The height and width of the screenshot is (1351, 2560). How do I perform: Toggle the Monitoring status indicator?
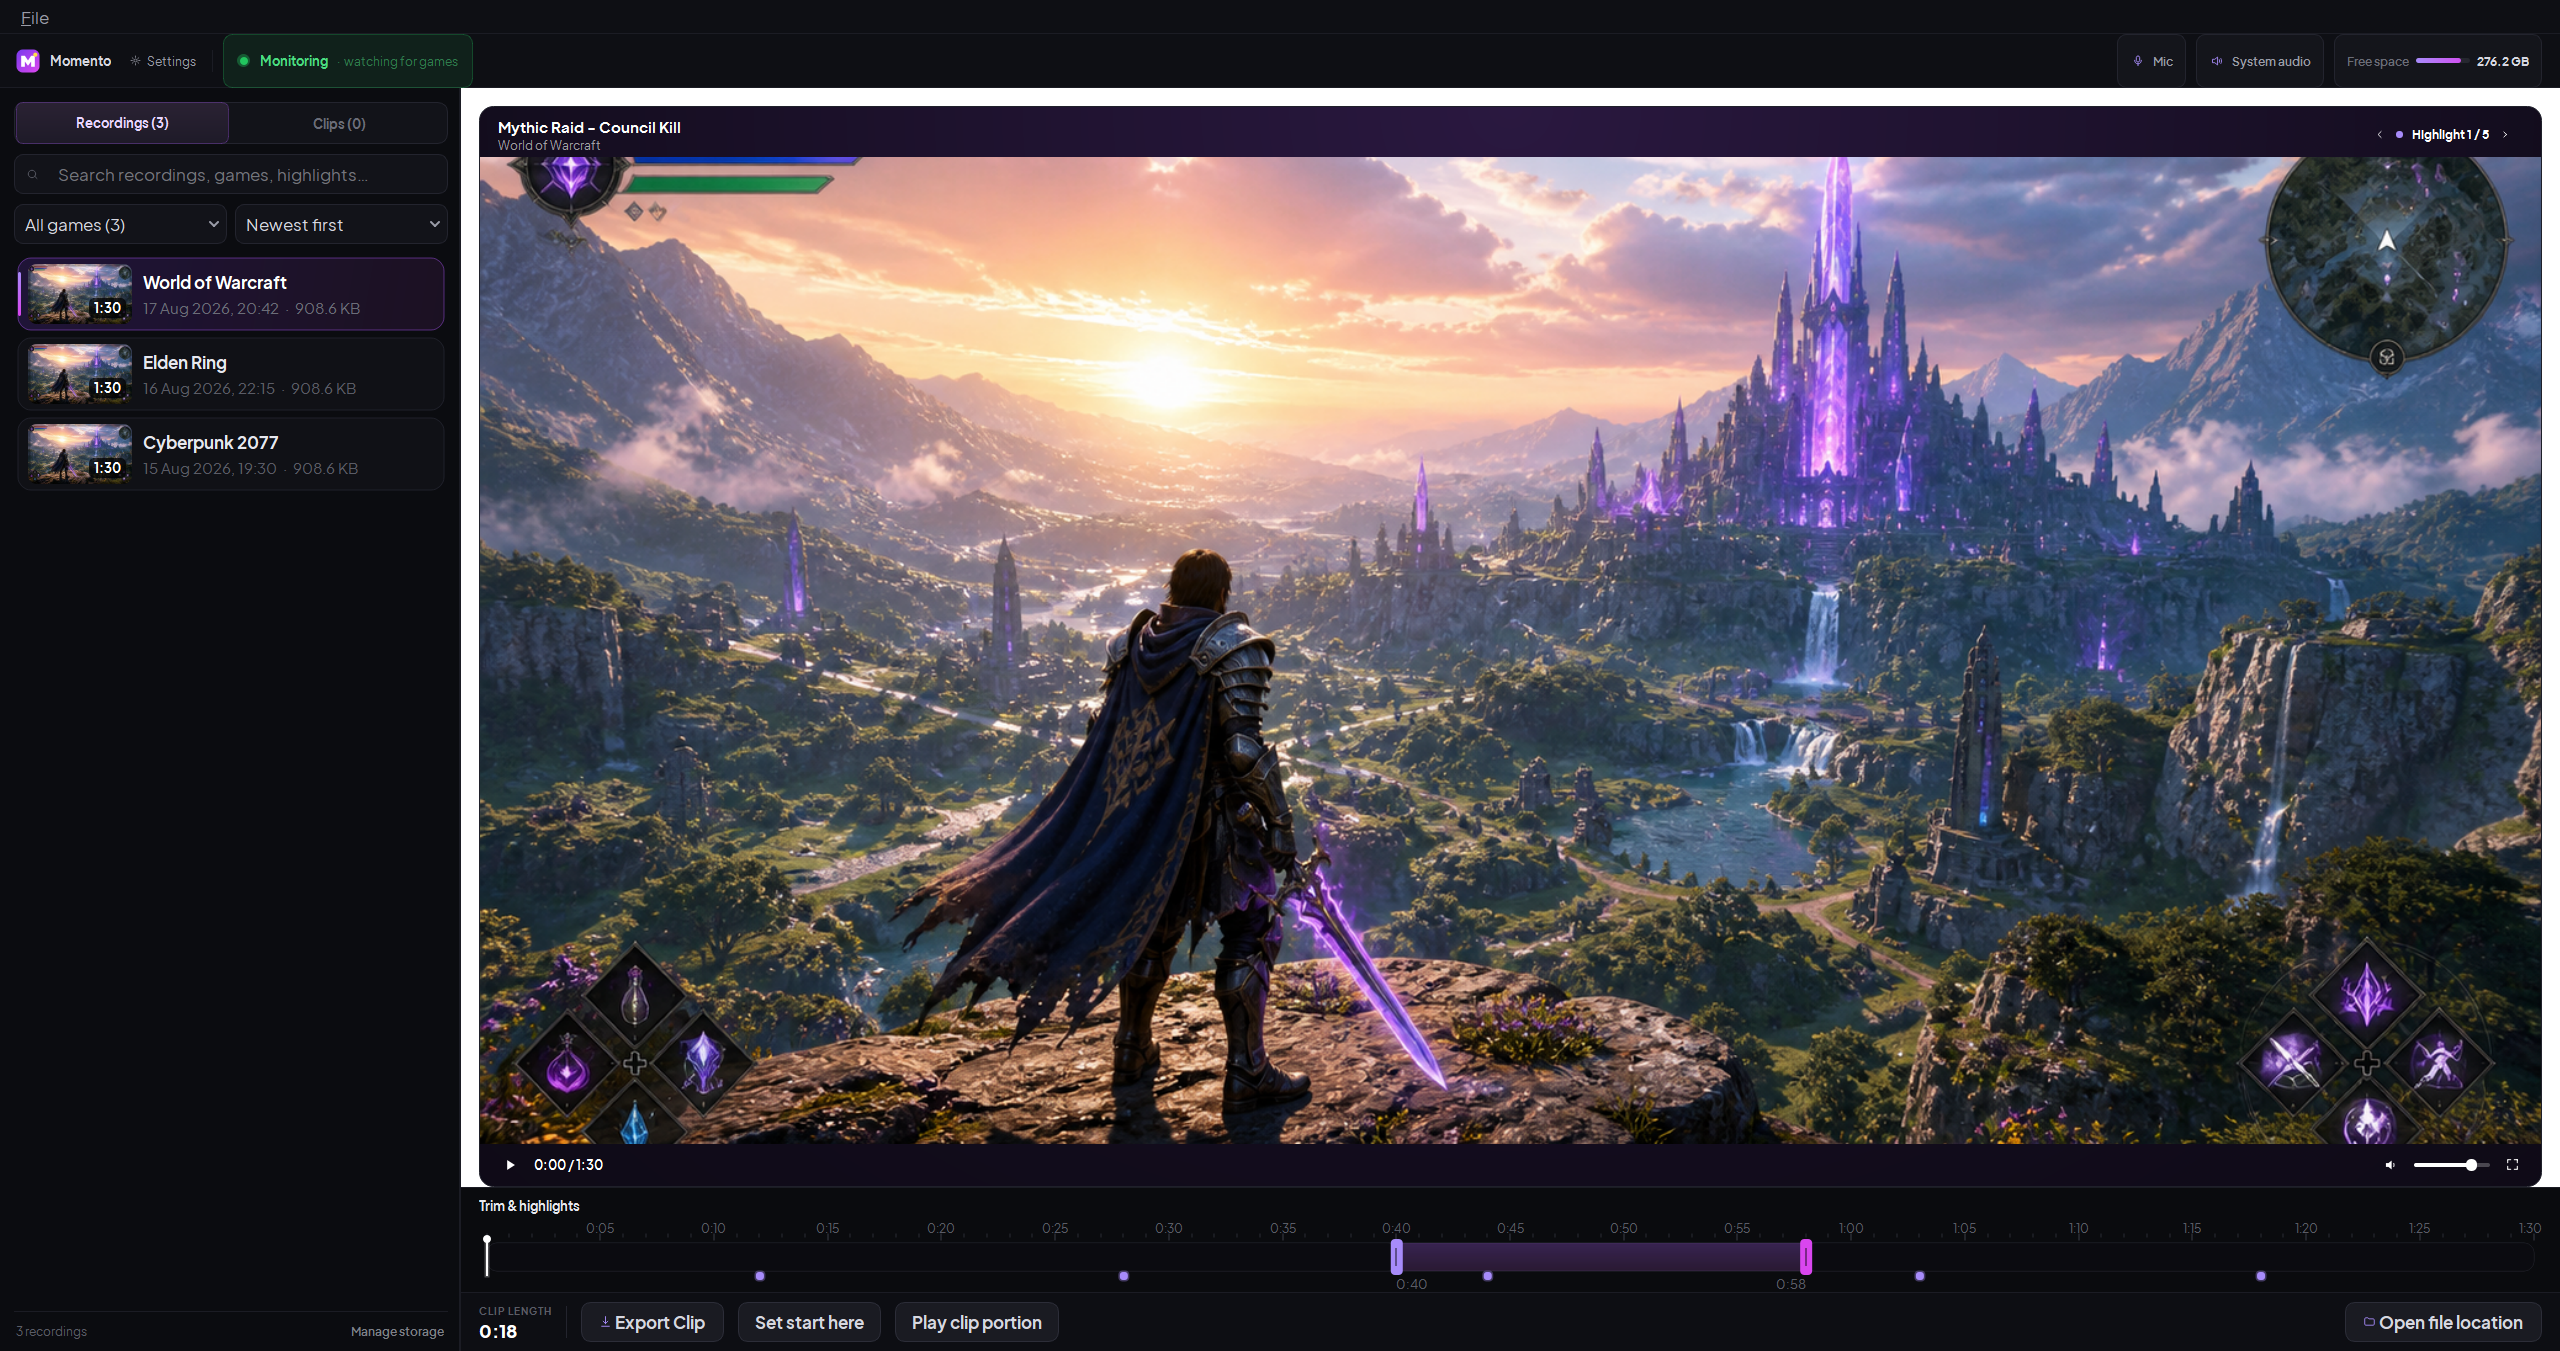tap(348, 61)
